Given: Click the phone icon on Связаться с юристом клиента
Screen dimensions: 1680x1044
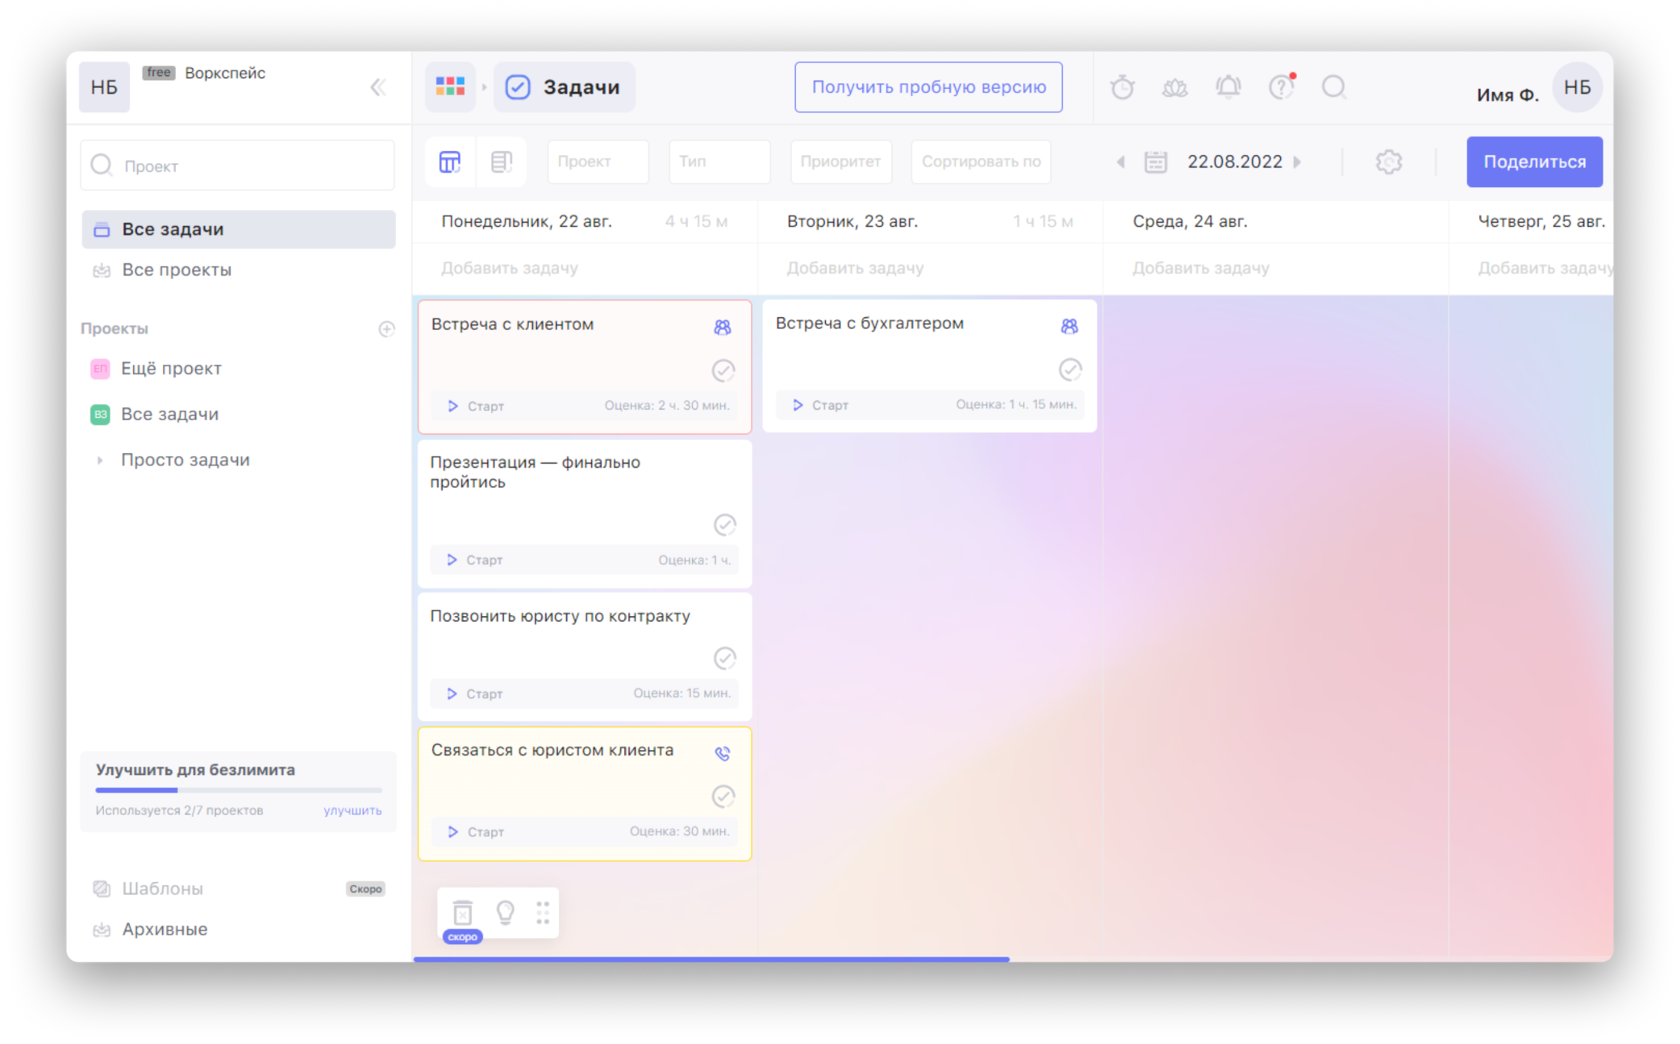Looking at the screenshot, I should click(x=722, y=753).
